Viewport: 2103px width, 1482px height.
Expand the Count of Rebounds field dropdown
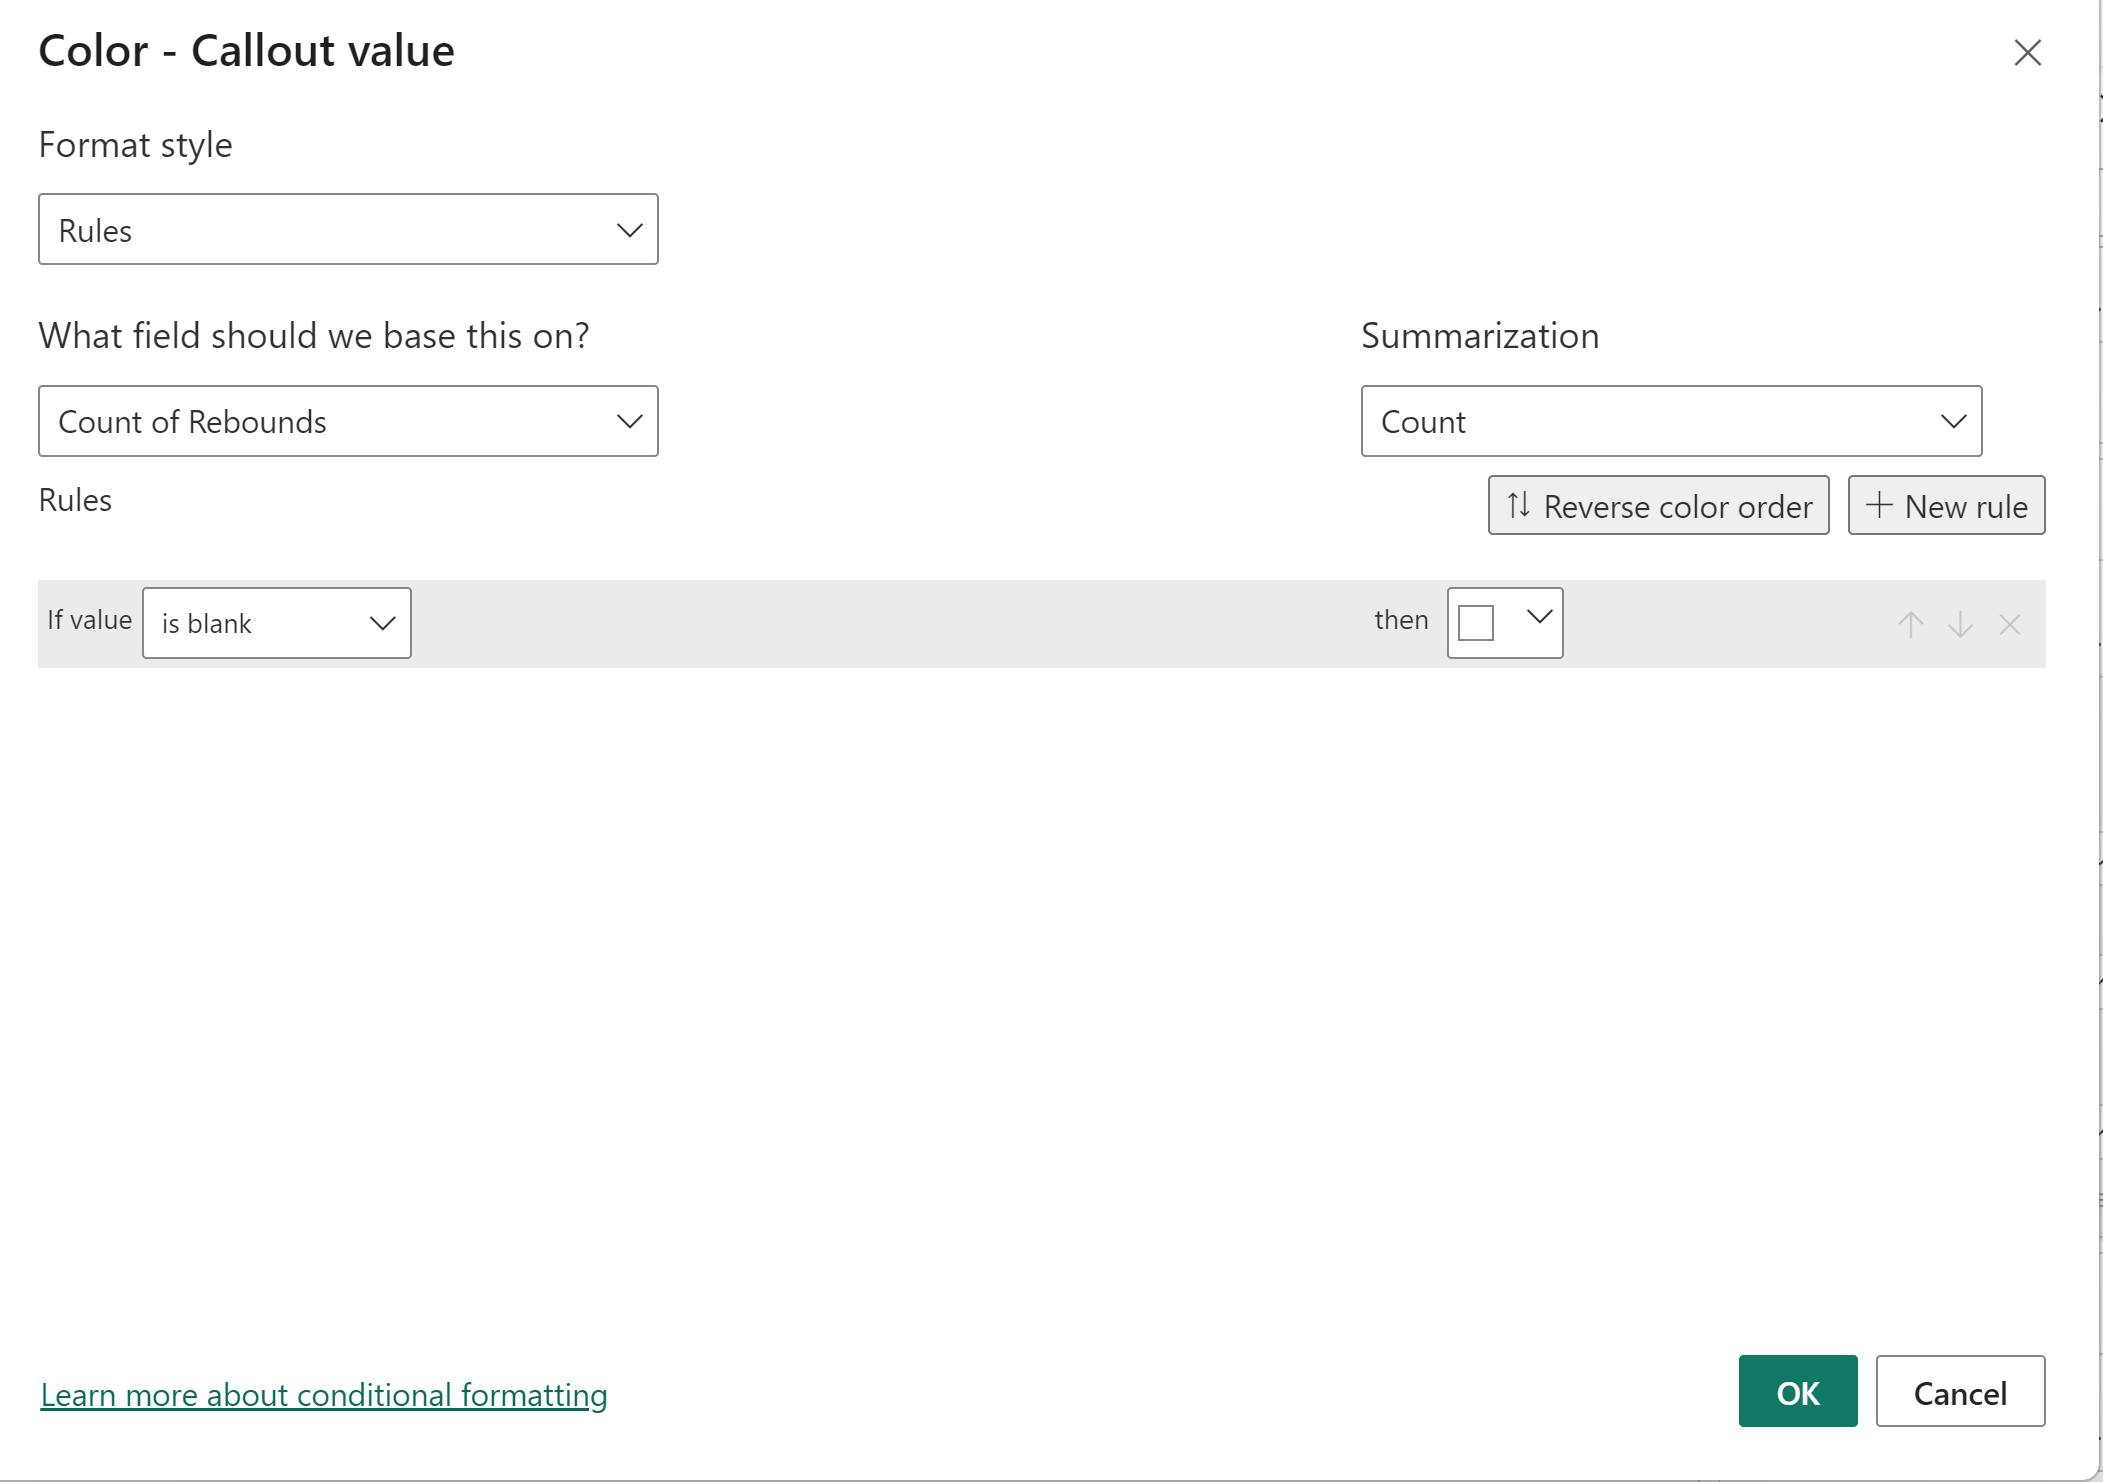[x=347, y=421]
